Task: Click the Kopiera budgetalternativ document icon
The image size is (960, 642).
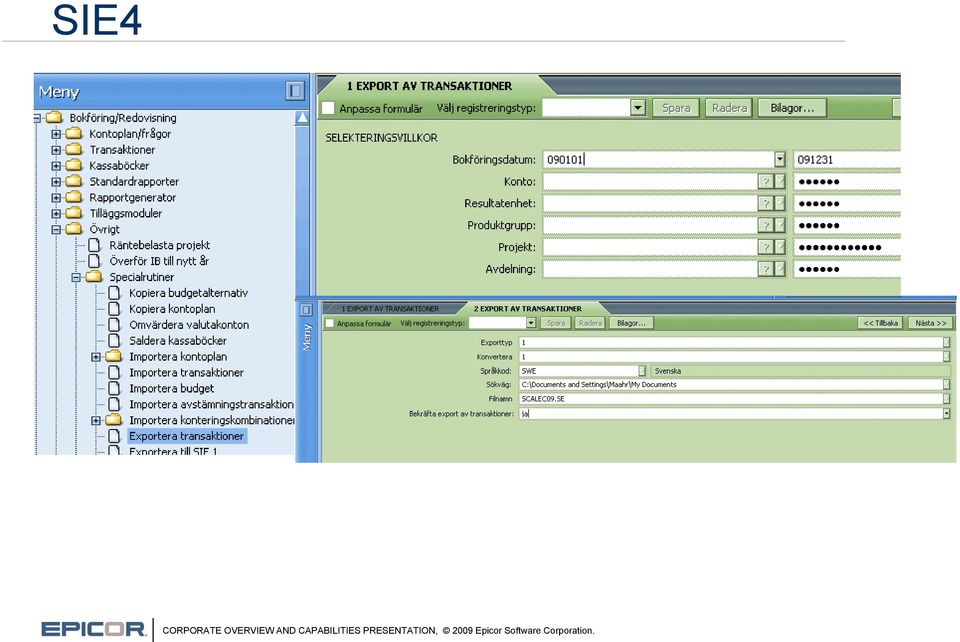Action: coord(114,293)
